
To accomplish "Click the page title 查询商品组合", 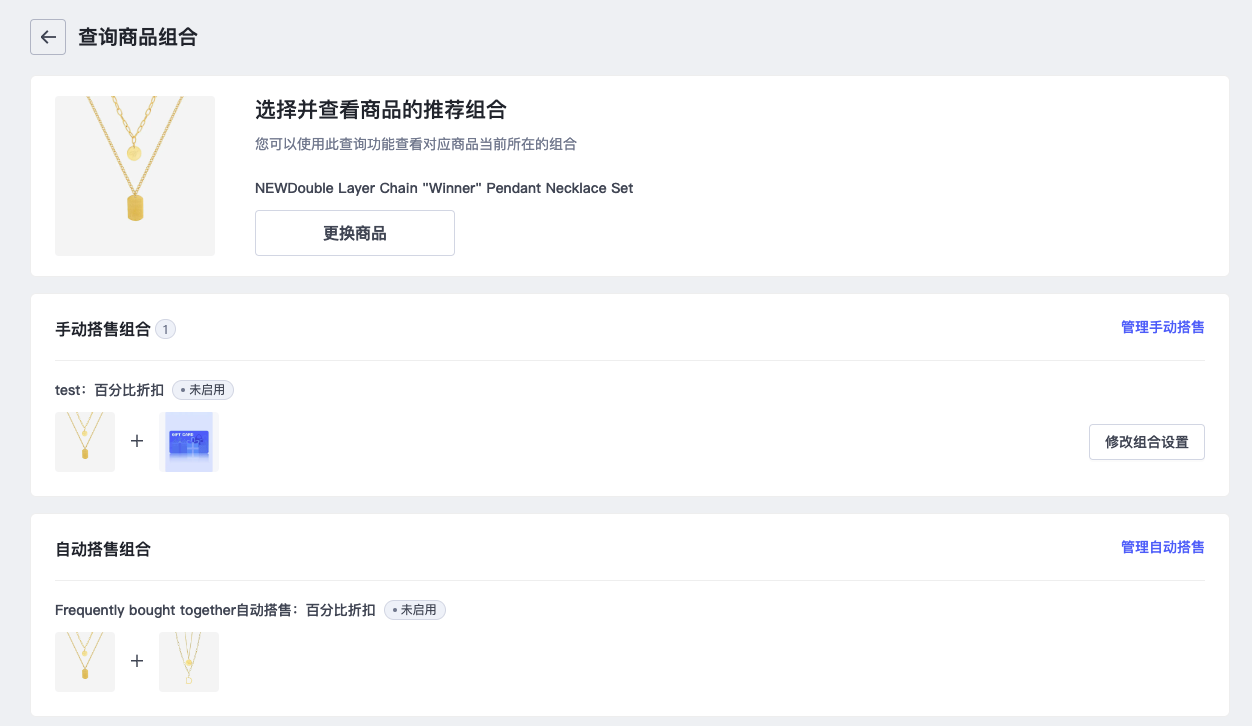I will [x=138, y=37].
